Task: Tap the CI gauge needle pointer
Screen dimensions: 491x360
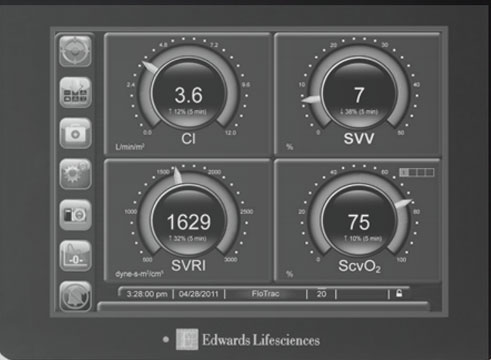Action: pos(150,67)
